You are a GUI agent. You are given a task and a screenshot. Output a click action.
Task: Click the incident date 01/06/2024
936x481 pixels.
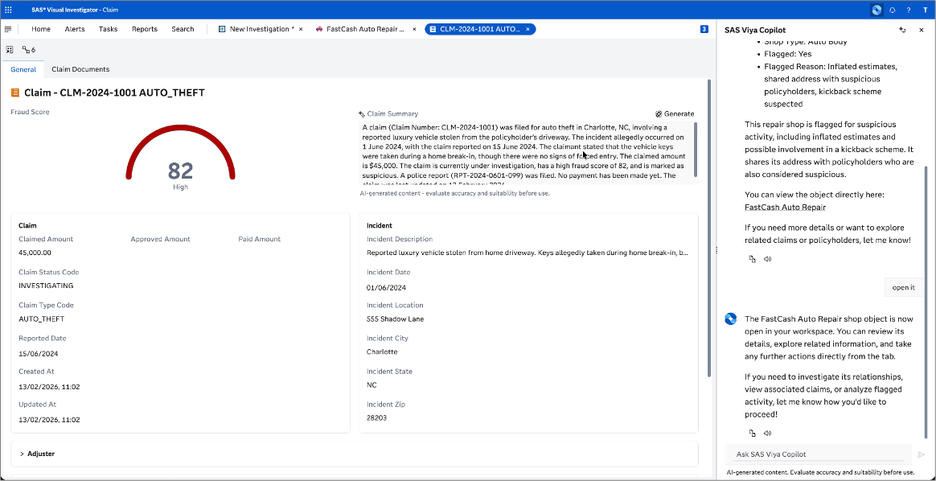[x=386, y=288]
